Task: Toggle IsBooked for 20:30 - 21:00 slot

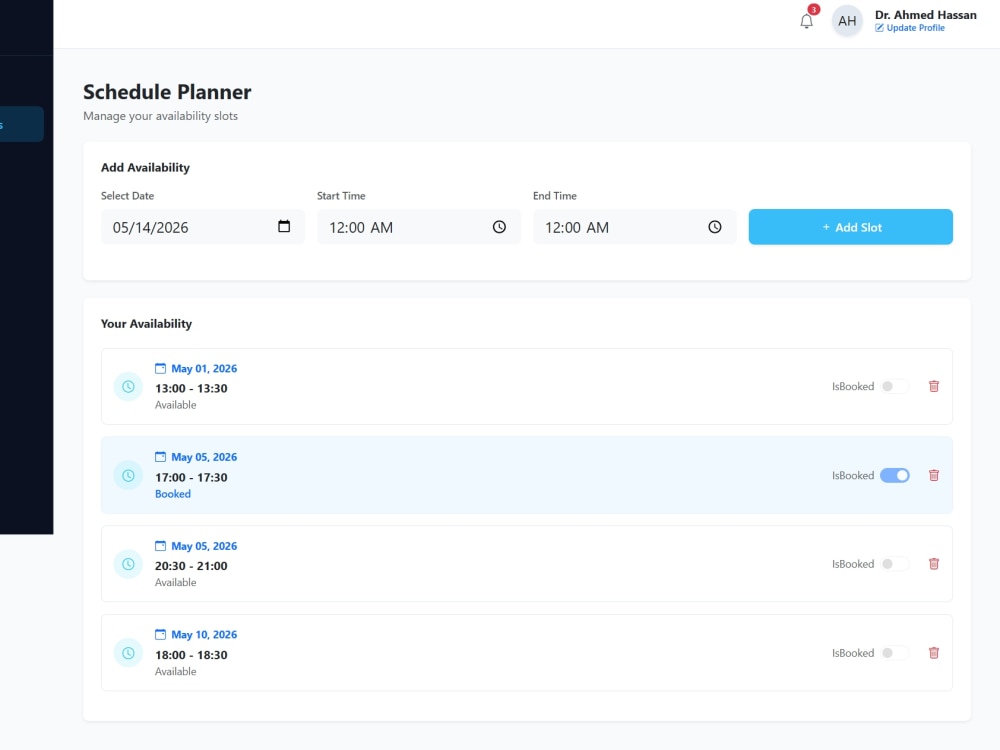Action: click(x=895, y=564)
